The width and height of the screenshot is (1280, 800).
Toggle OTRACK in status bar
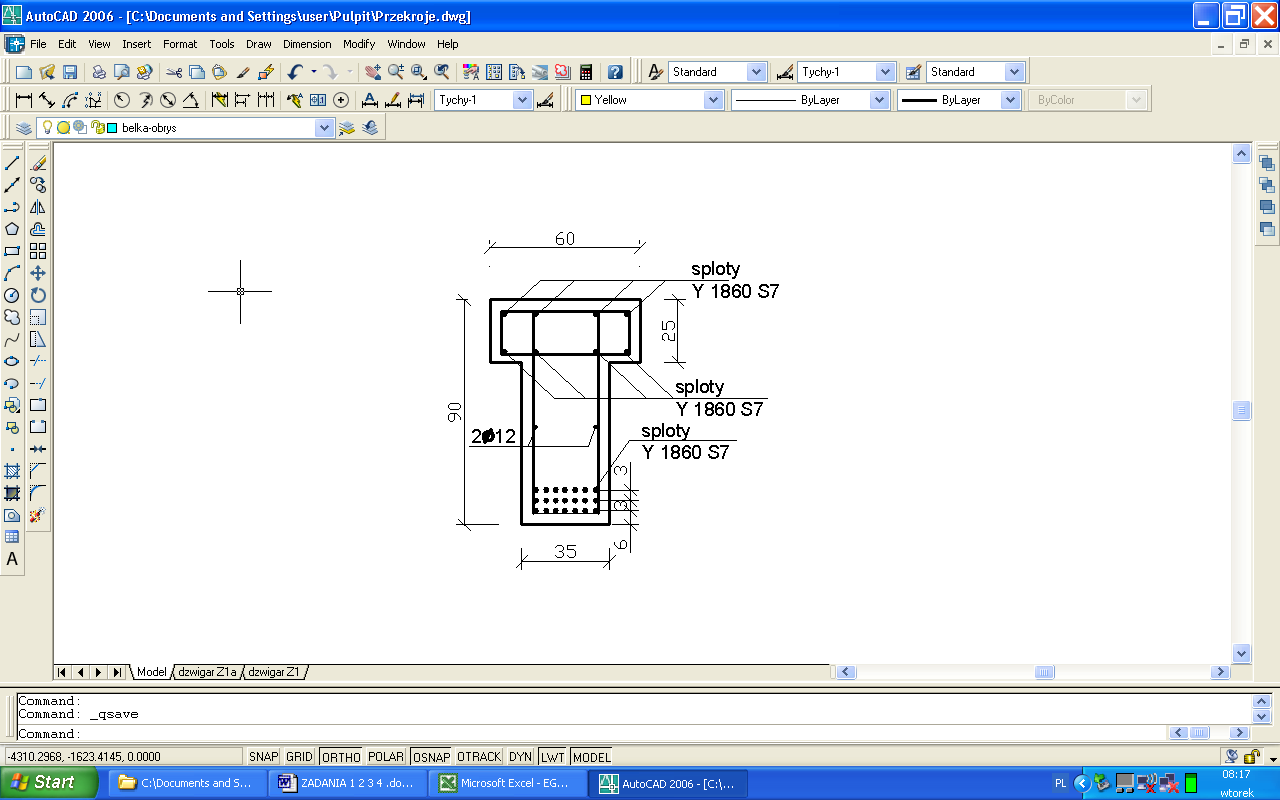(479, 757)
